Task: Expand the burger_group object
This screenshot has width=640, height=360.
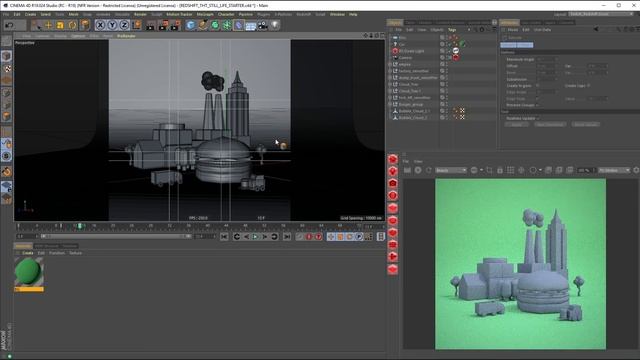Action: (x=390, y=104)
